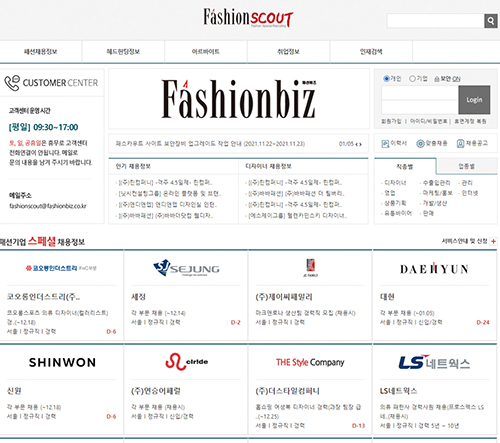Select the marketing/PR (마케팅/홍보) category
The width and height of the screenshot is (500, 443).
(x=438, y=193)
